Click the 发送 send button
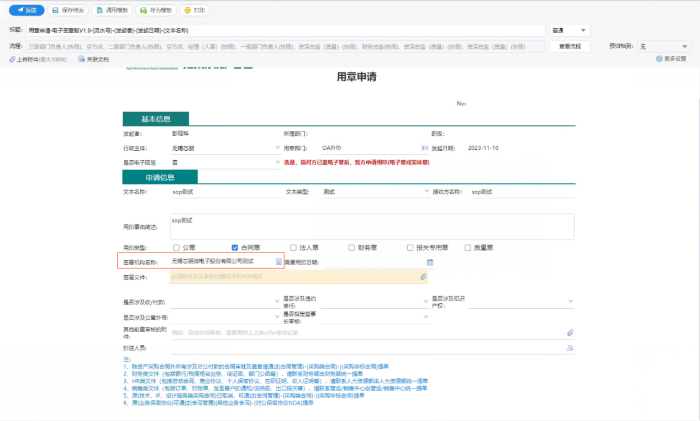Screen dimensions: 700x421 (26, 10)
